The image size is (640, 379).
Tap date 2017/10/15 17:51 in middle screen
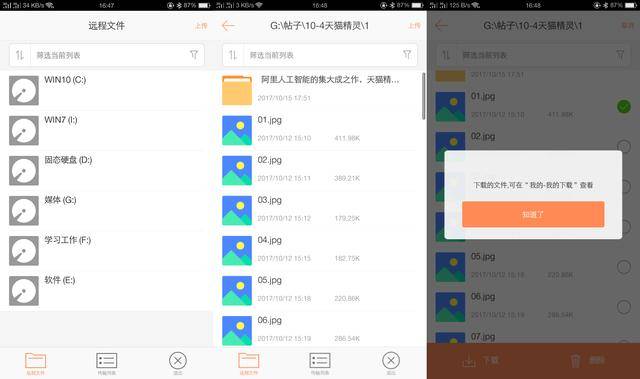click(x=284, y=98)
